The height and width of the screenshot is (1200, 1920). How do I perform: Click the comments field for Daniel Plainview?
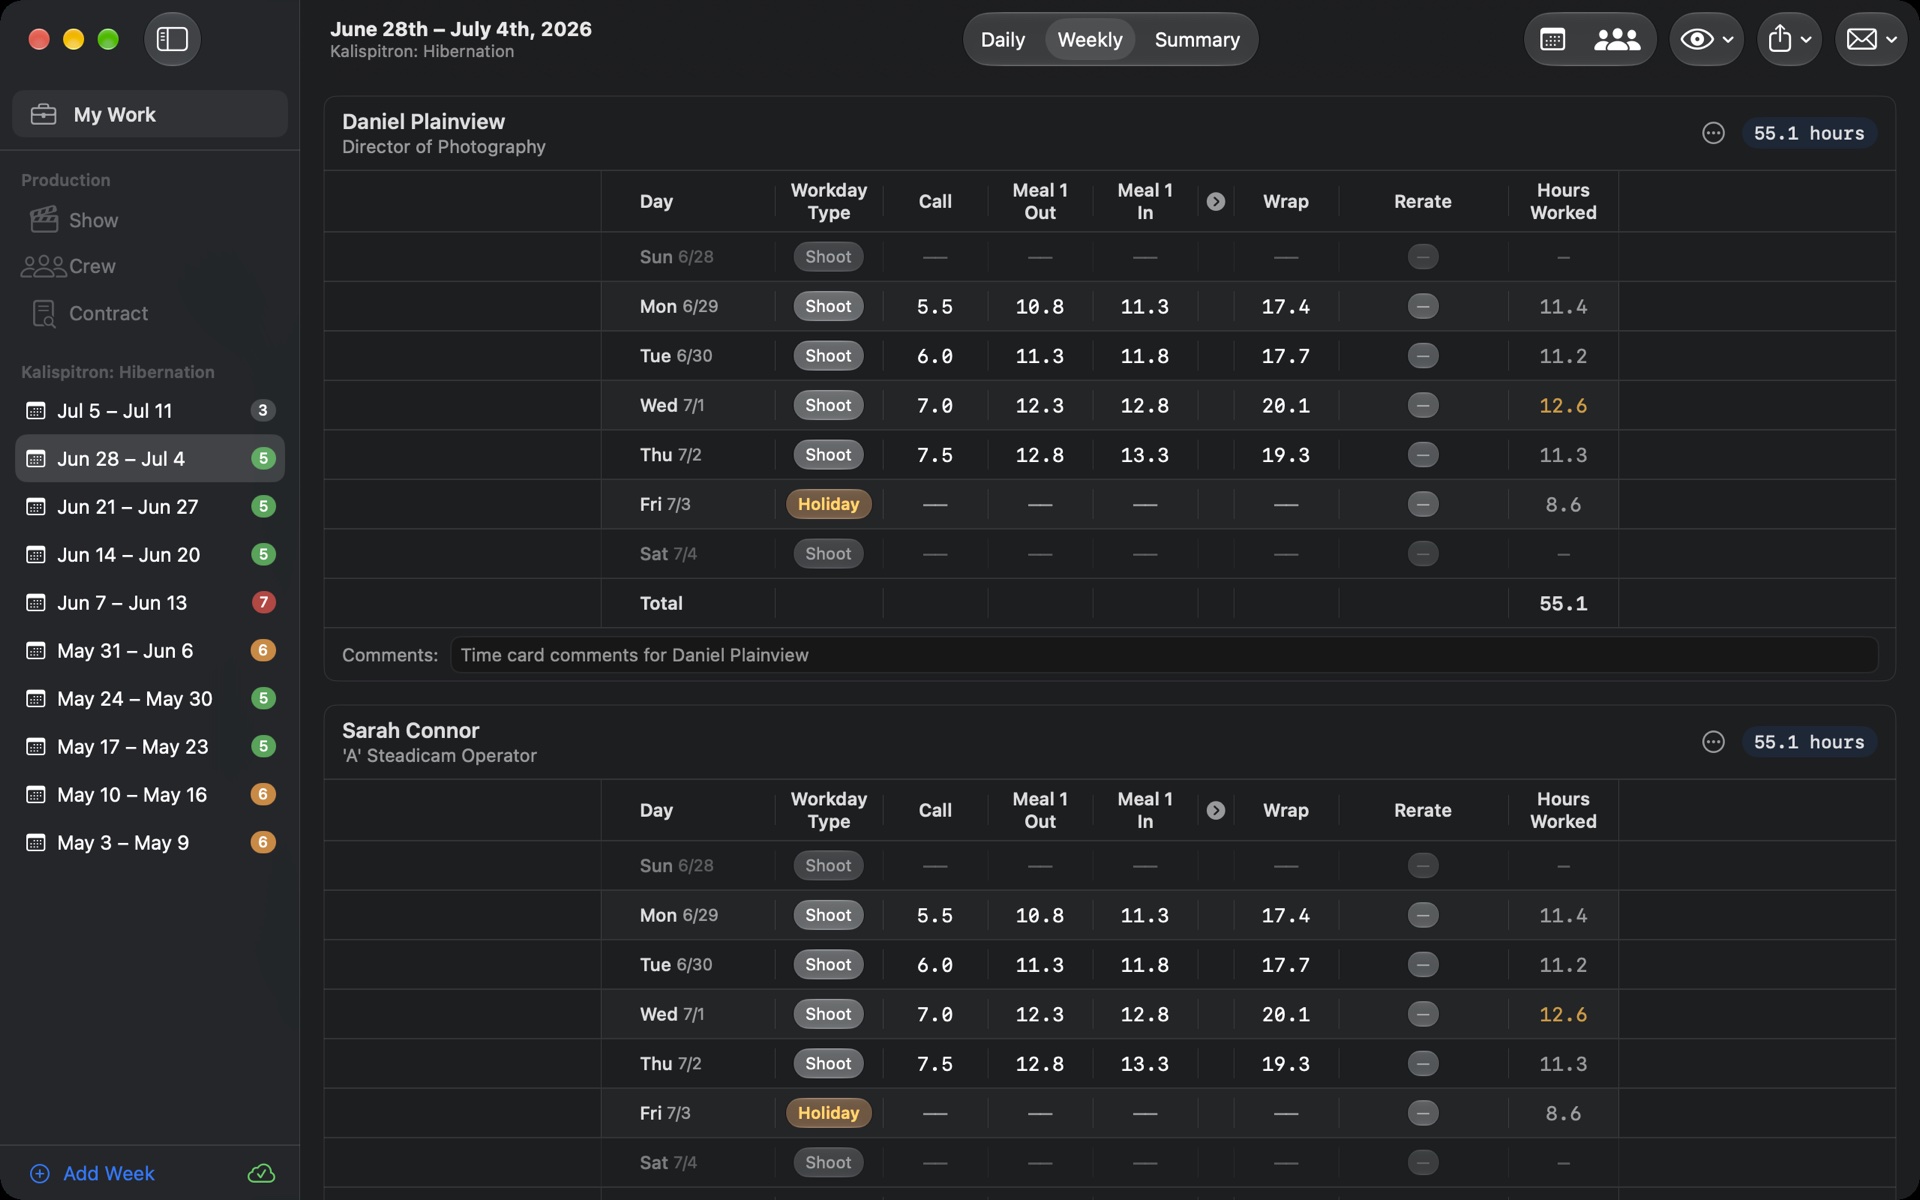tap(1164, 655)
